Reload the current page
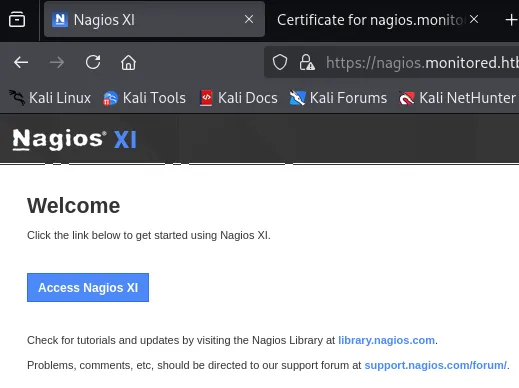The height and width of the screenshot is (388, 519). 93,62
